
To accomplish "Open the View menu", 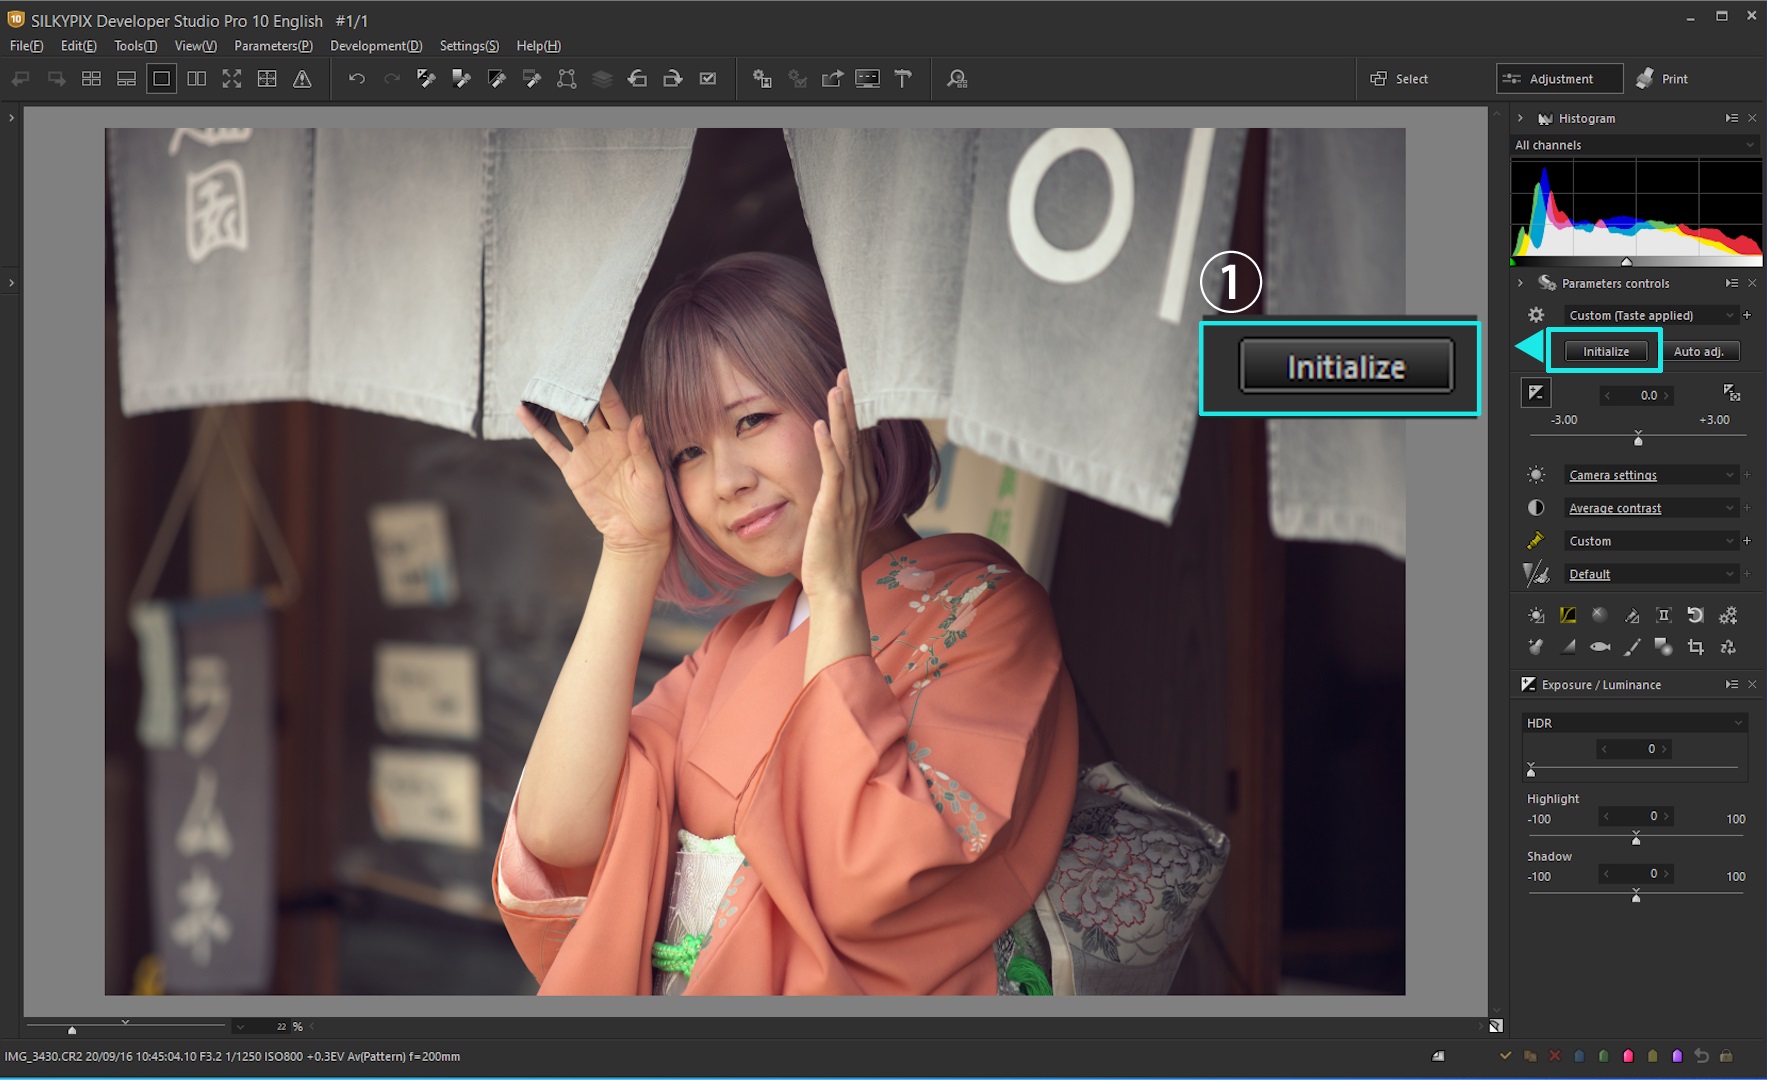I will pyautogui.click(x=196, y=46).
